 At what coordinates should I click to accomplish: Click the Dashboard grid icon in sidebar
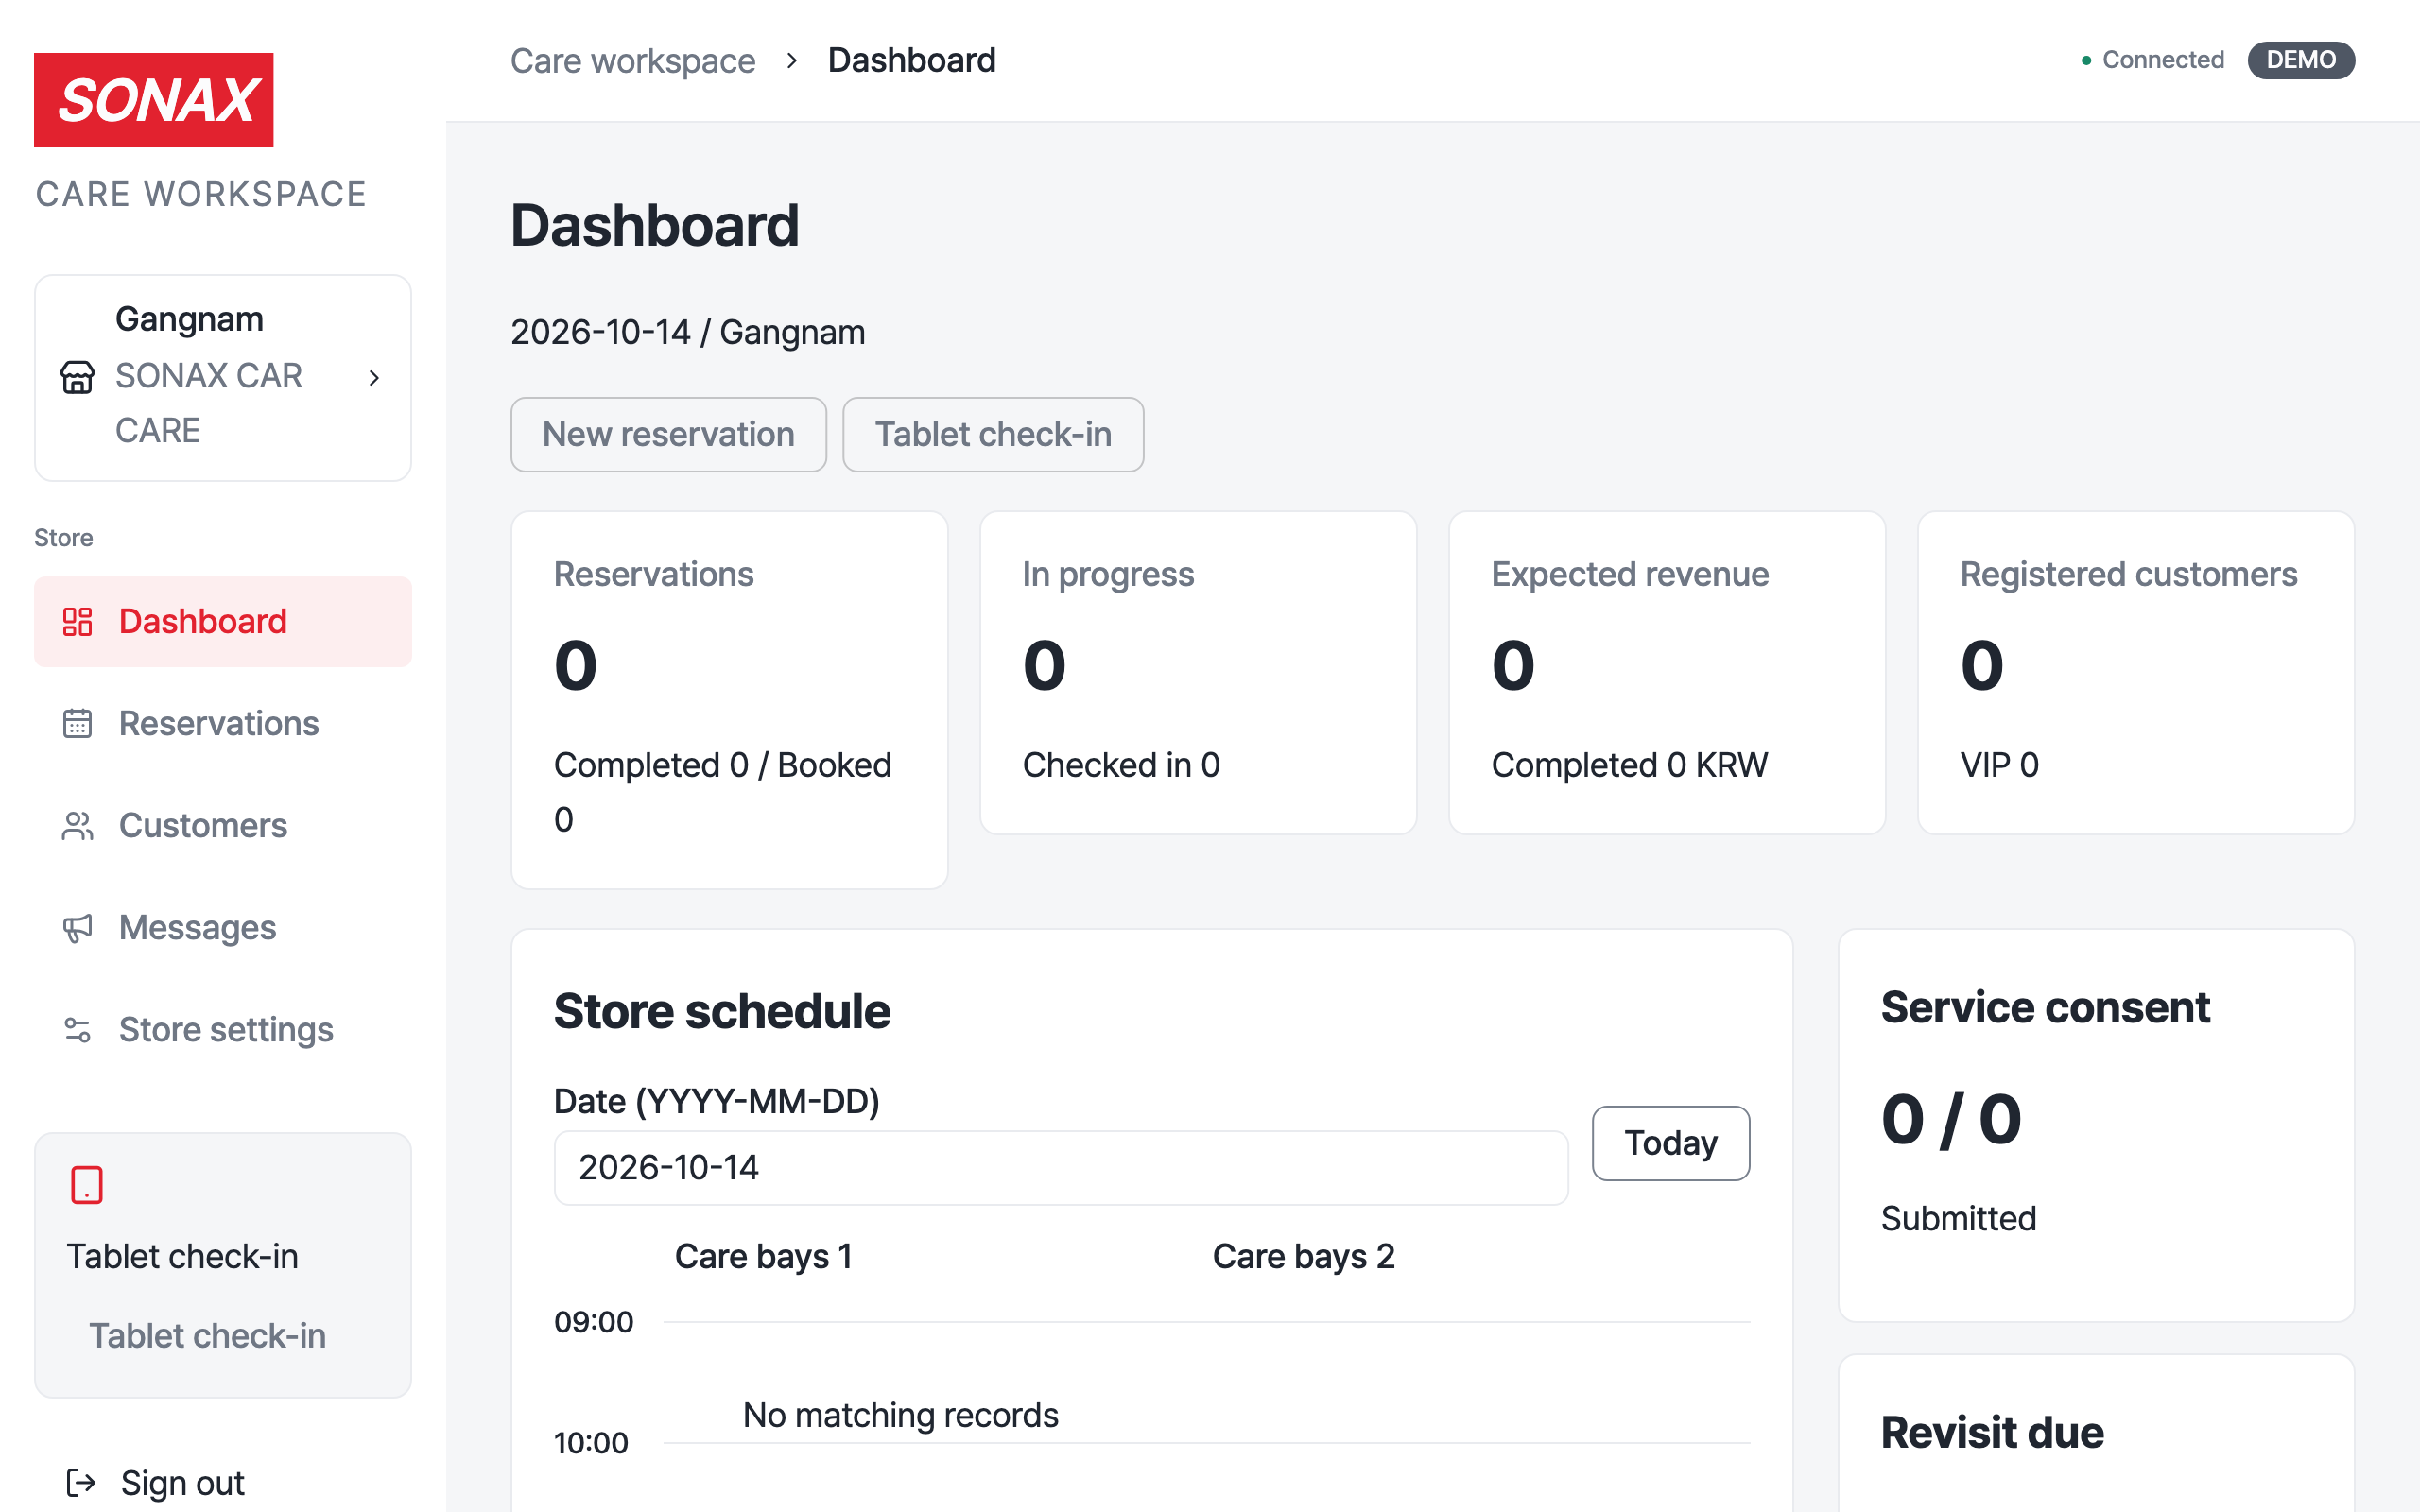click(x=77, y=621)
